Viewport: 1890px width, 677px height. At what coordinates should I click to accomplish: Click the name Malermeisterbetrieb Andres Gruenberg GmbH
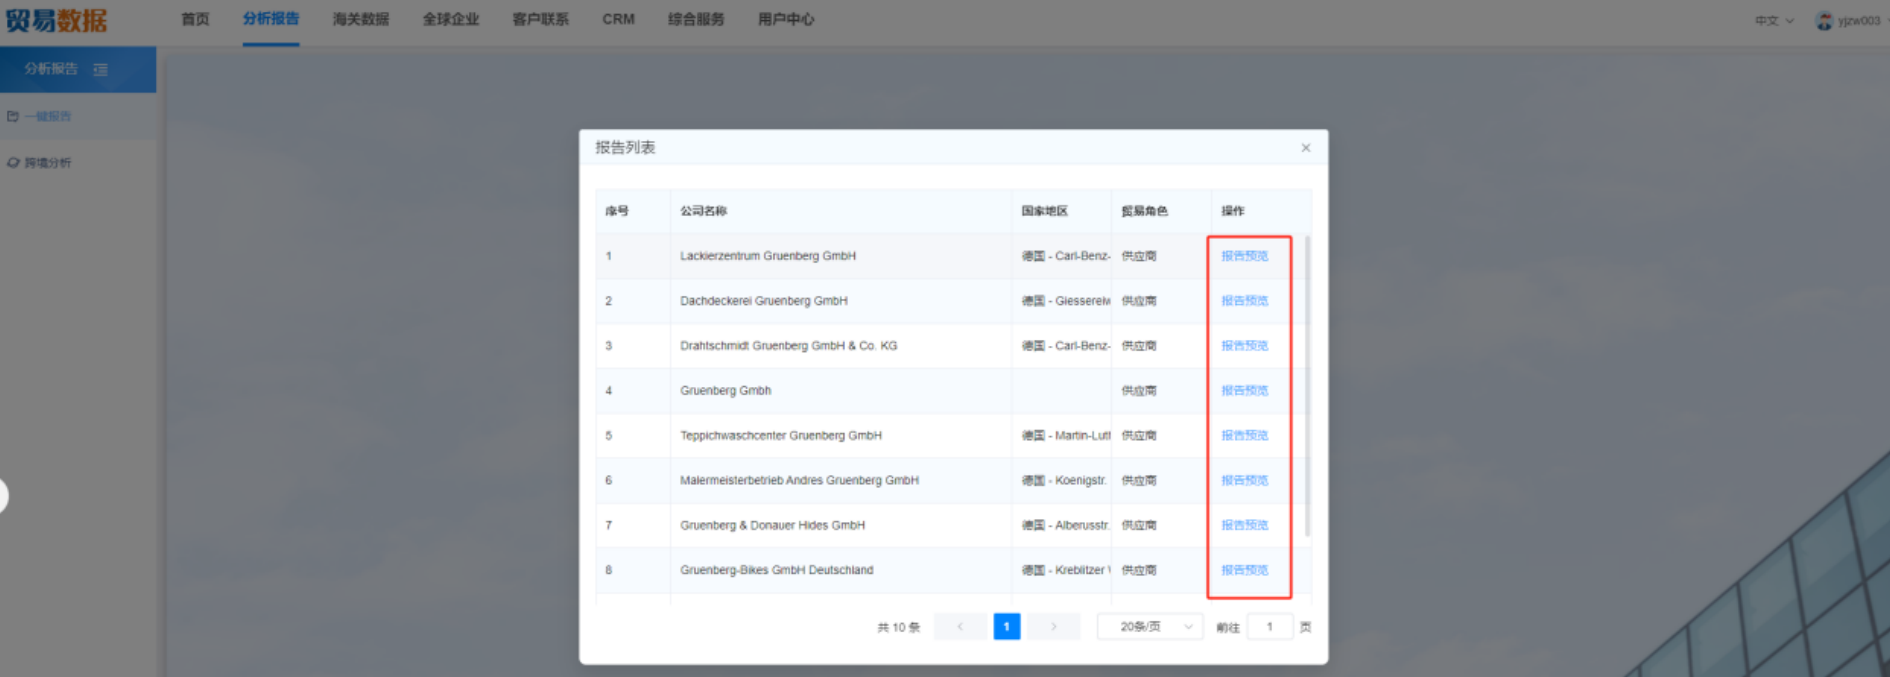click(x=800, y=481)
